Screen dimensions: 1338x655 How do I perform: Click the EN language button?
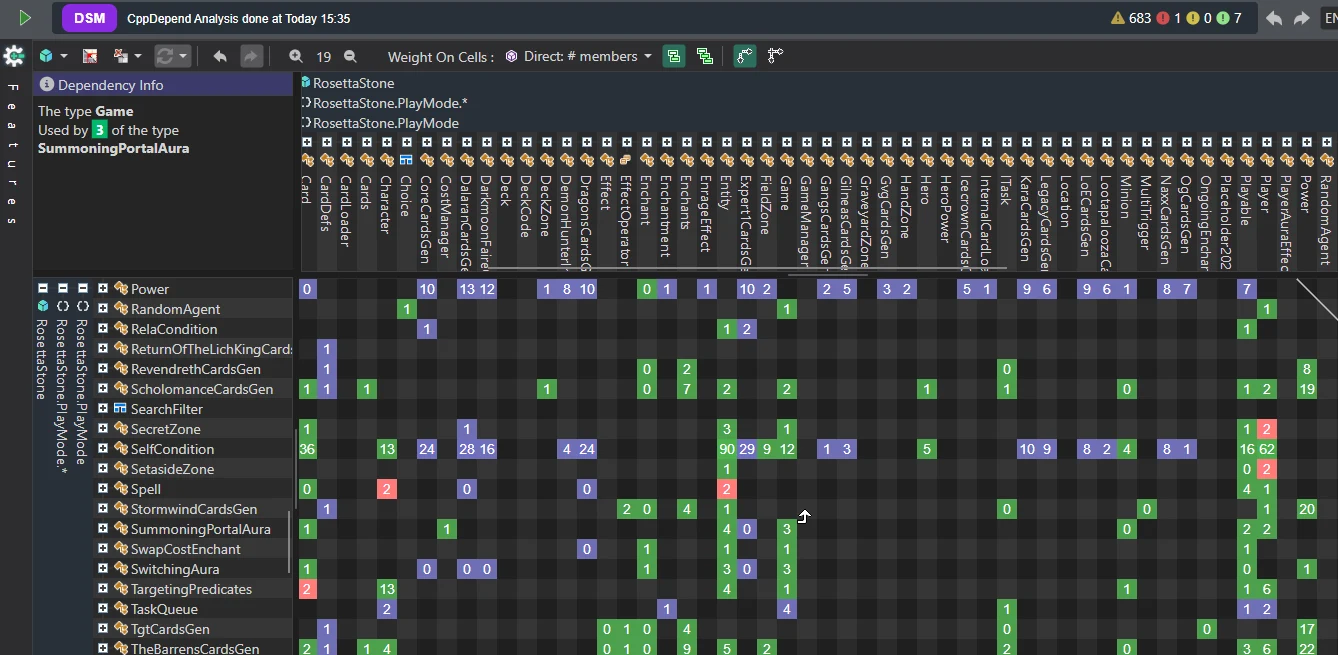pyautogui.click(x=1329, y=18)
